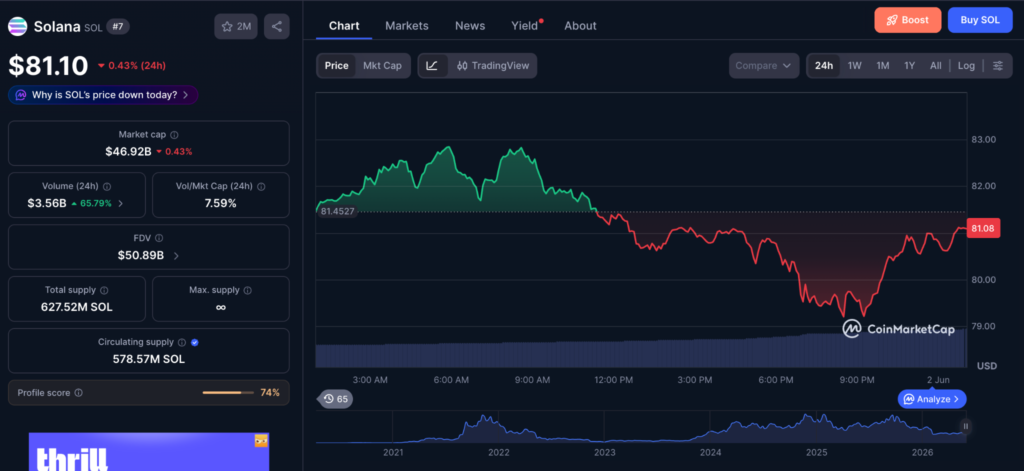
Task: Select the 1W time range
Action: 855,65
